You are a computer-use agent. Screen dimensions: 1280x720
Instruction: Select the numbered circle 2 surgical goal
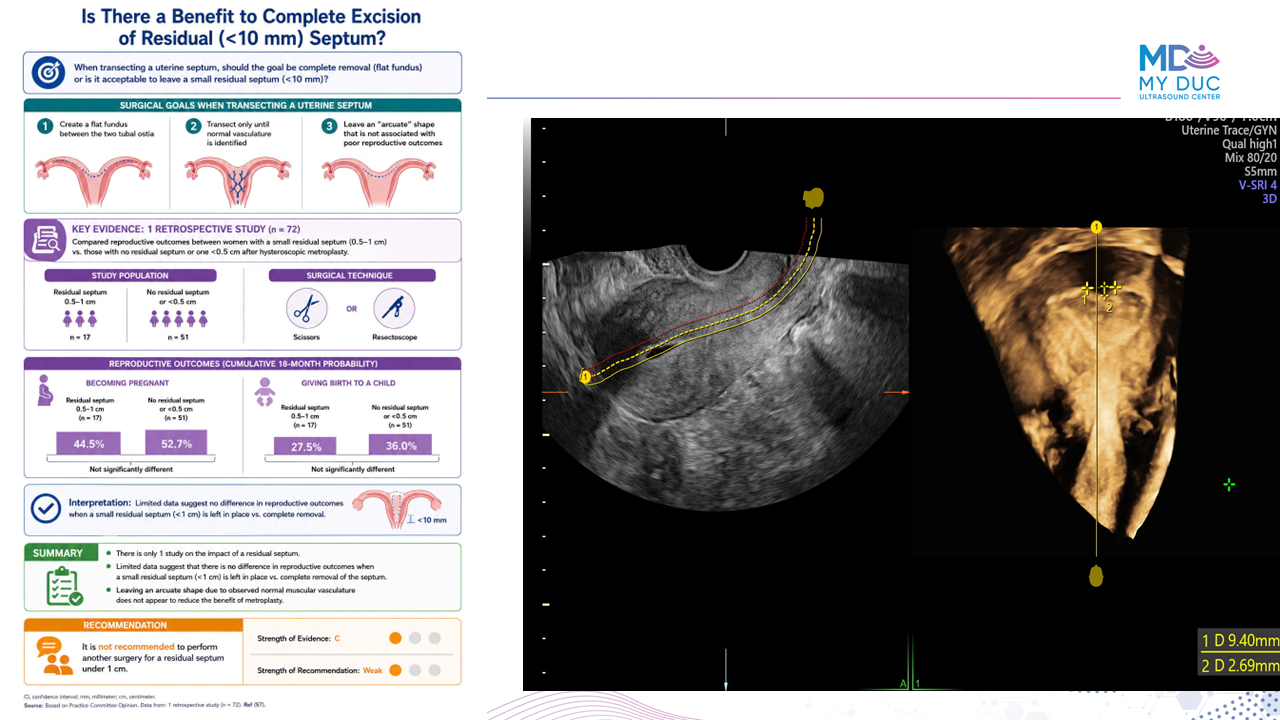(x=194, y=126)
